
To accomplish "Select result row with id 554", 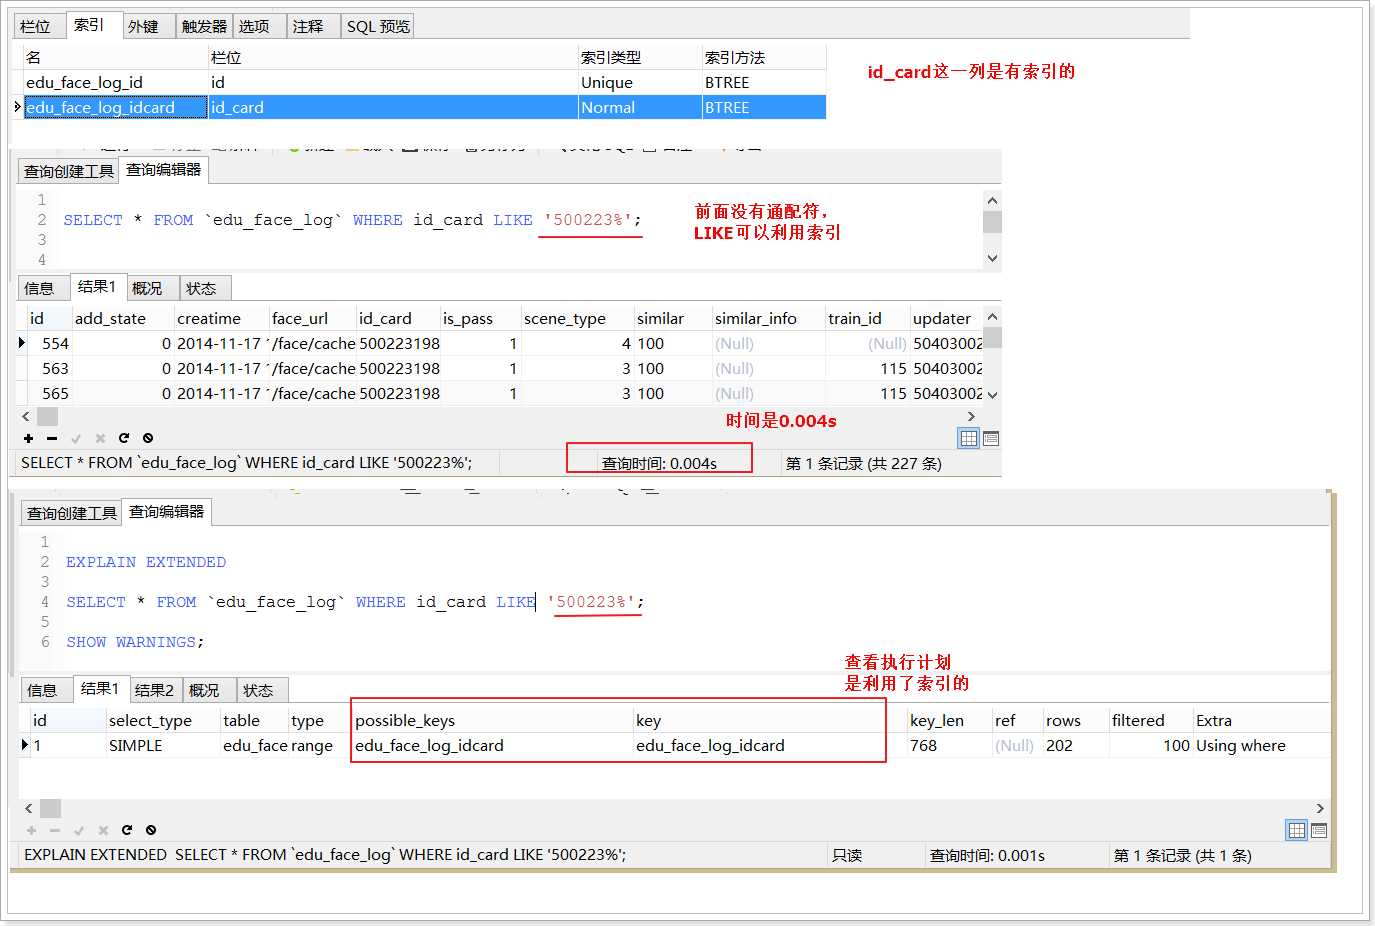I will pos(500,343).
